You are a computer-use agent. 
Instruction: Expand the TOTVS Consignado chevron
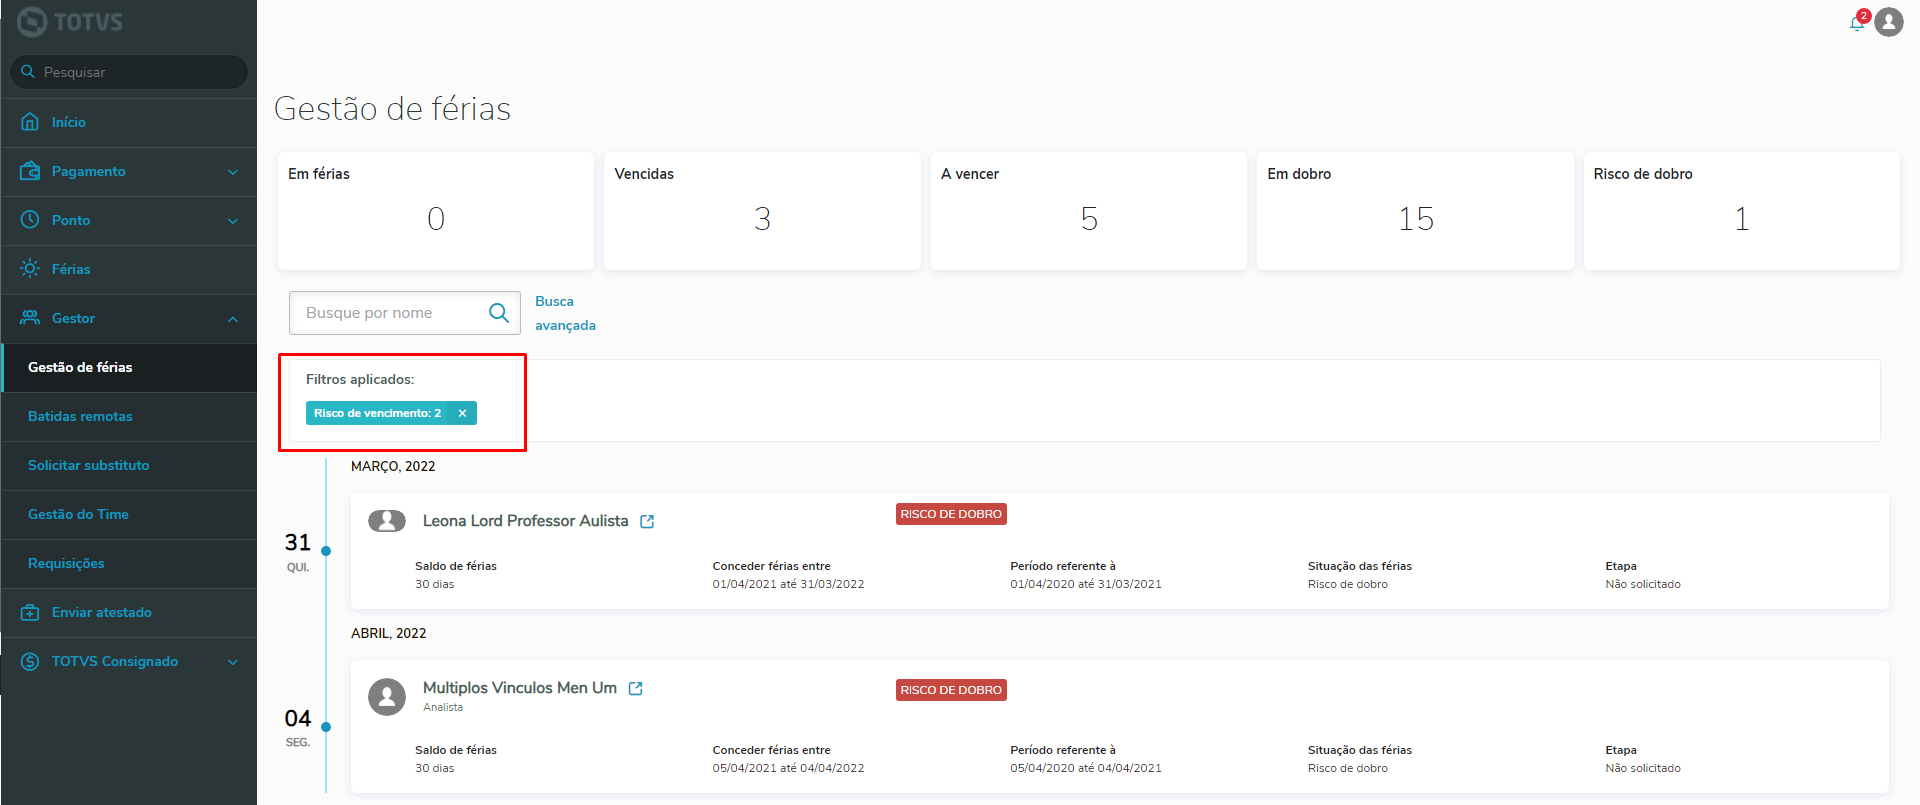pos(233,662)
